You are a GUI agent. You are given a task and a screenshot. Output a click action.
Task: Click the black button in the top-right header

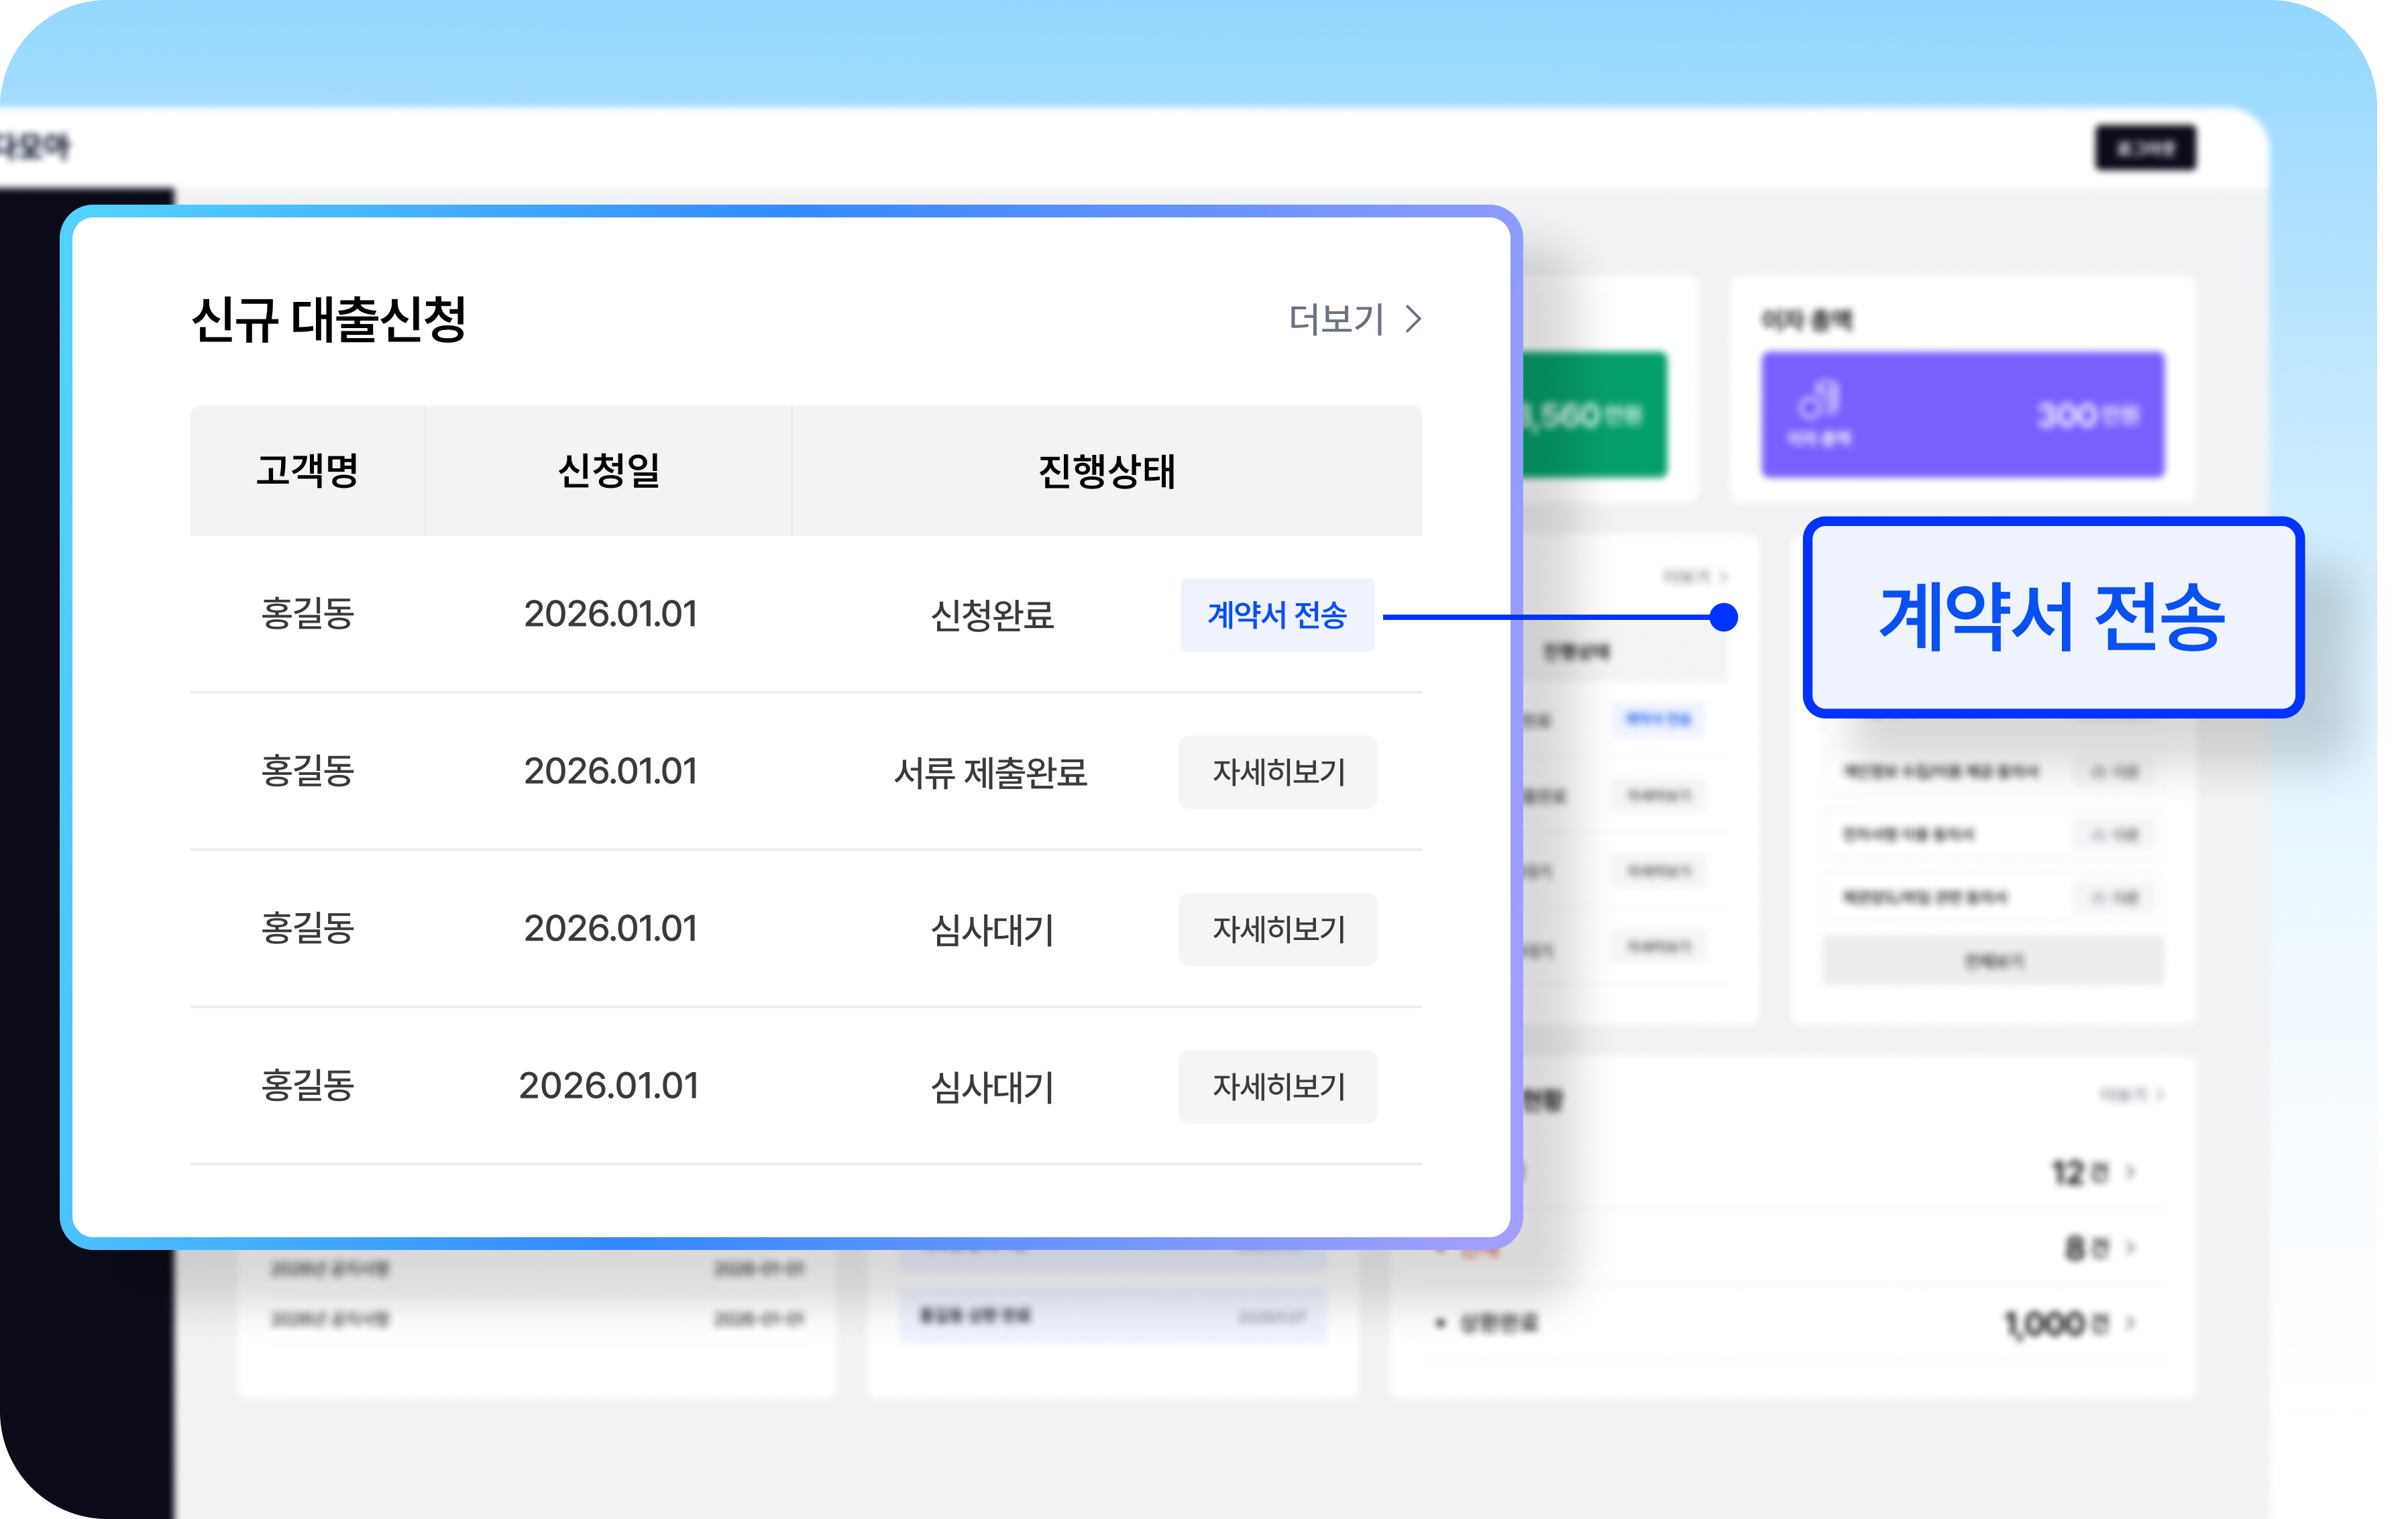(x=2145, y=148)
